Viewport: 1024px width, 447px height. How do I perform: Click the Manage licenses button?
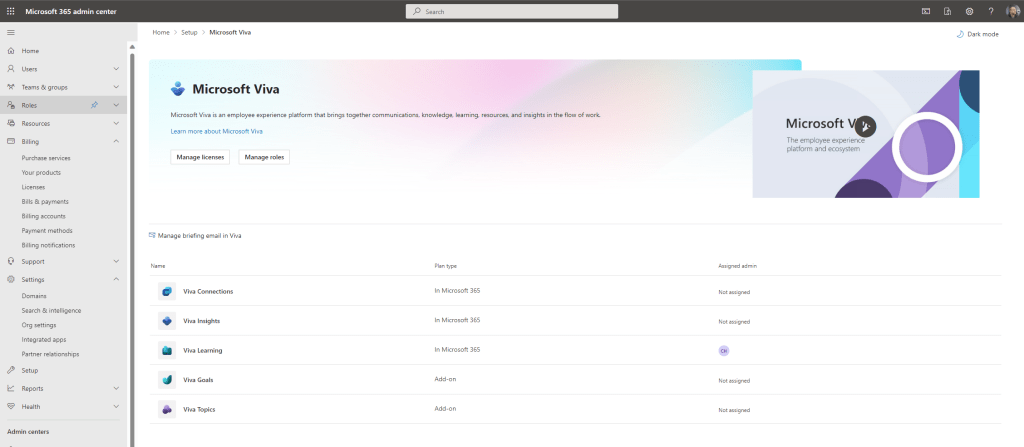[x=200, y=157]
